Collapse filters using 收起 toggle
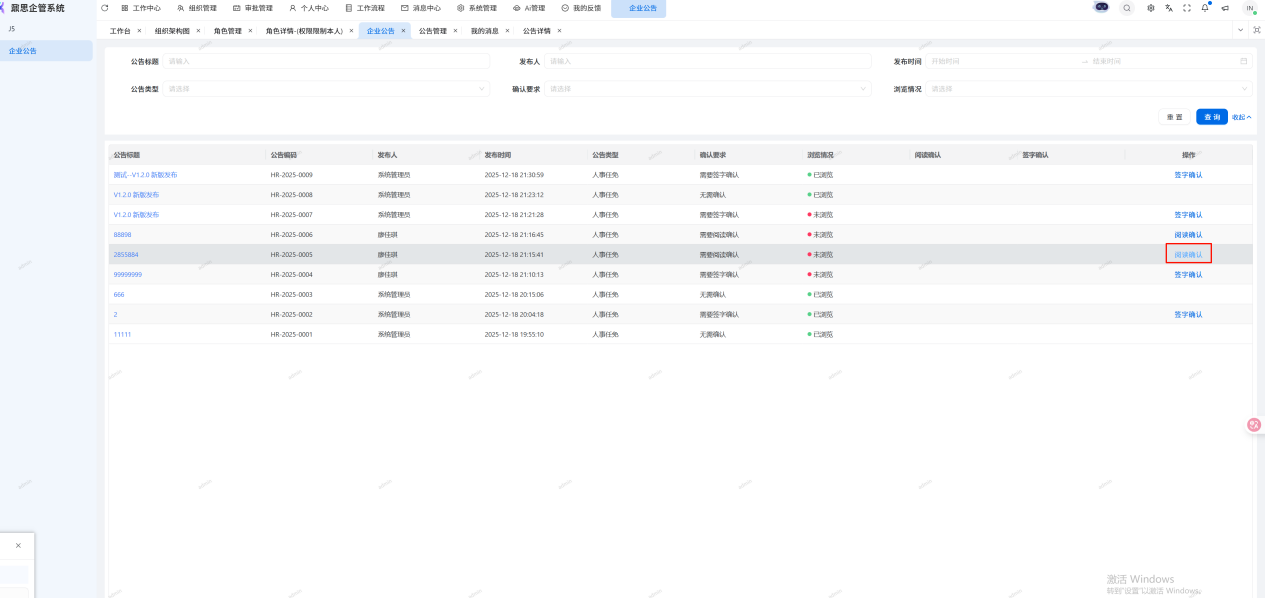1265x598 pixels. [x=1241, y=117]
